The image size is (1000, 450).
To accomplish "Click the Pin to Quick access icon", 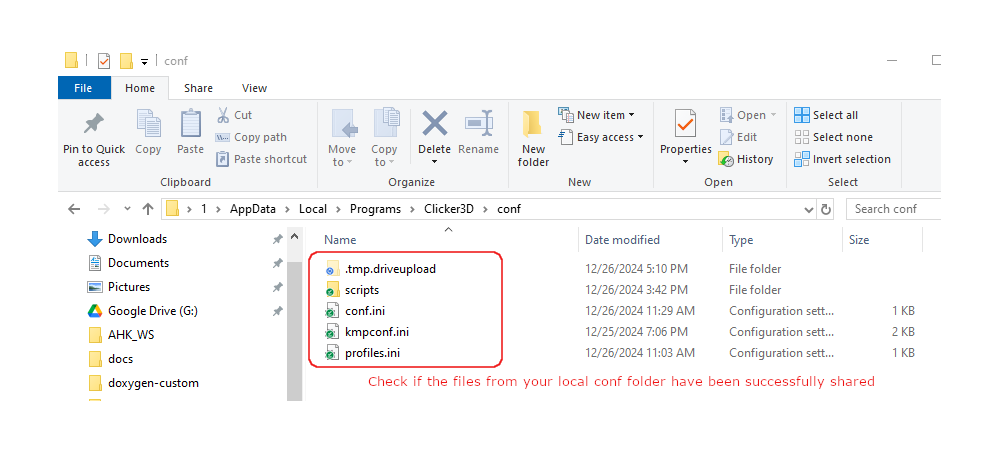I will click(x=94, y=124).
